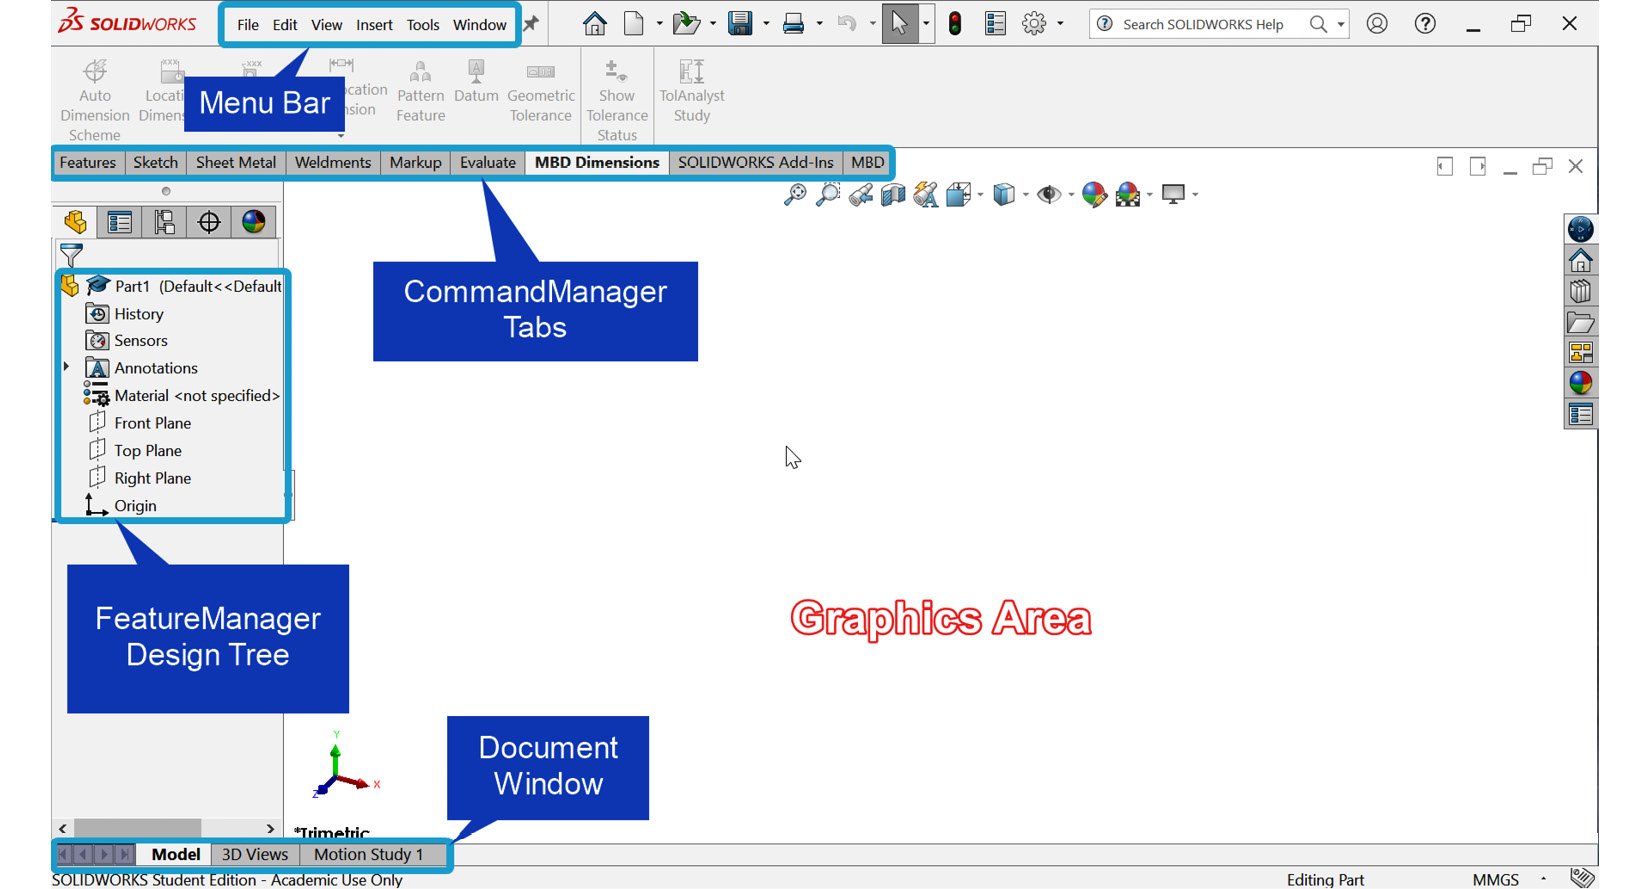1650x889 pixels.
Task: Click Edit Appearance sphere icon
Action: [1094, 194]
